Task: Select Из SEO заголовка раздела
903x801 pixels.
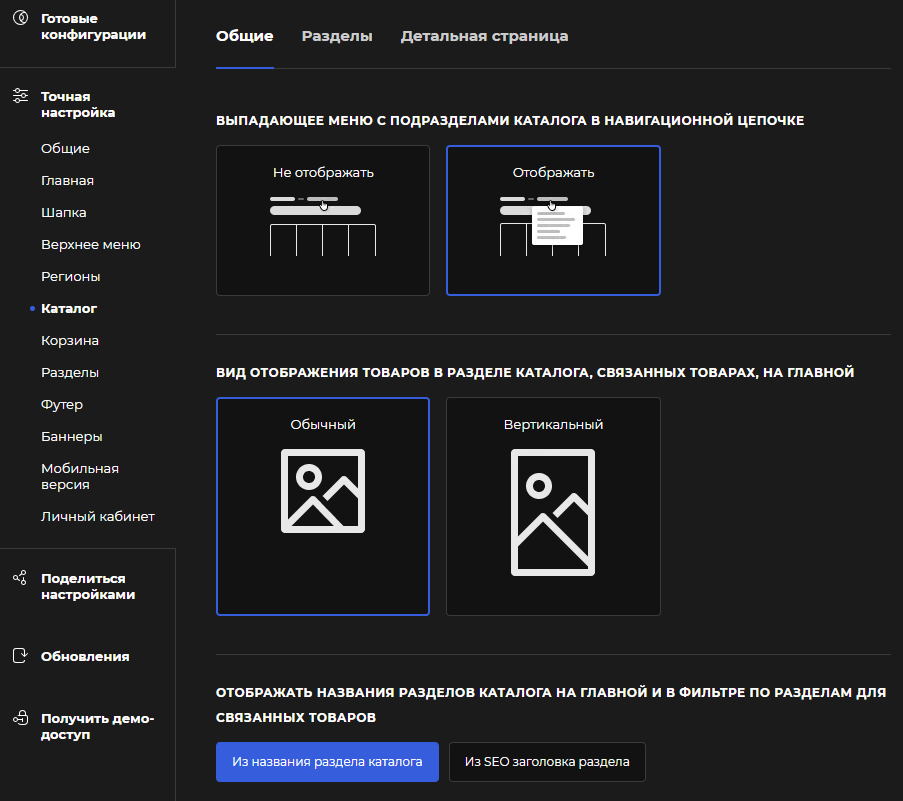Action: [547, 762]
